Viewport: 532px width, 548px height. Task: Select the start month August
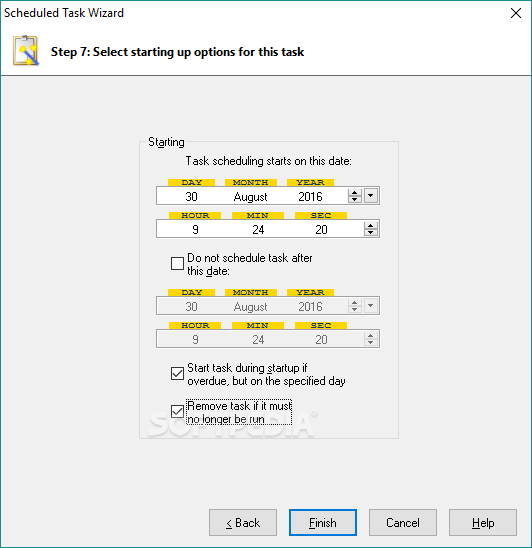[250, 197]
